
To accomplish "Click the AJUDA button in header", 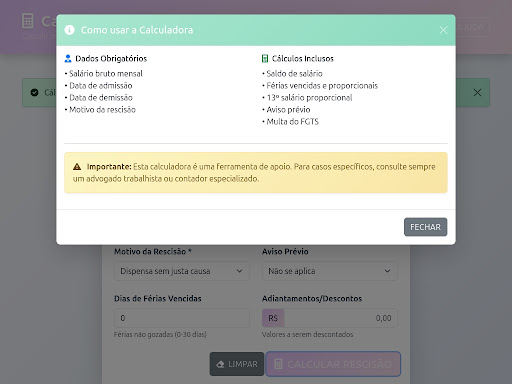I will click(x=471, y=27).
